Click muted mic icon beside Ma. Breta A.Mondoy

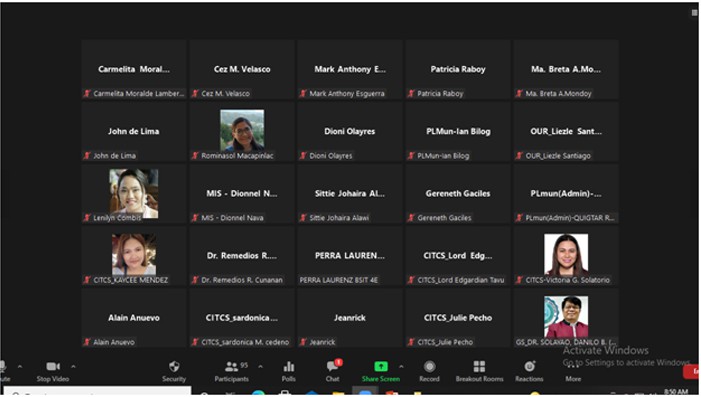519,93
